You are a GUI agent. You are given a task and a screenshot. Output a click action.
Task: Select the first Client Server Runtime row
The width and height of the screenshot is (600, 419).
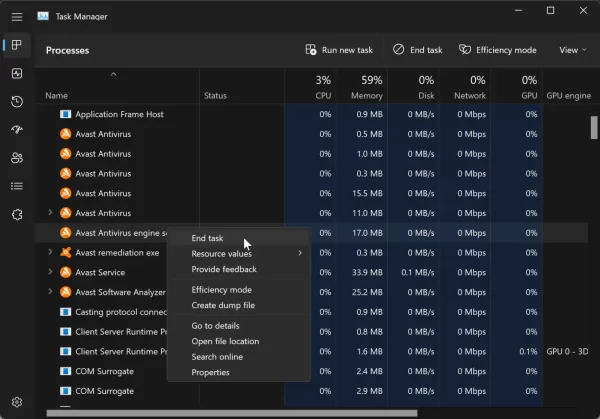312,332
